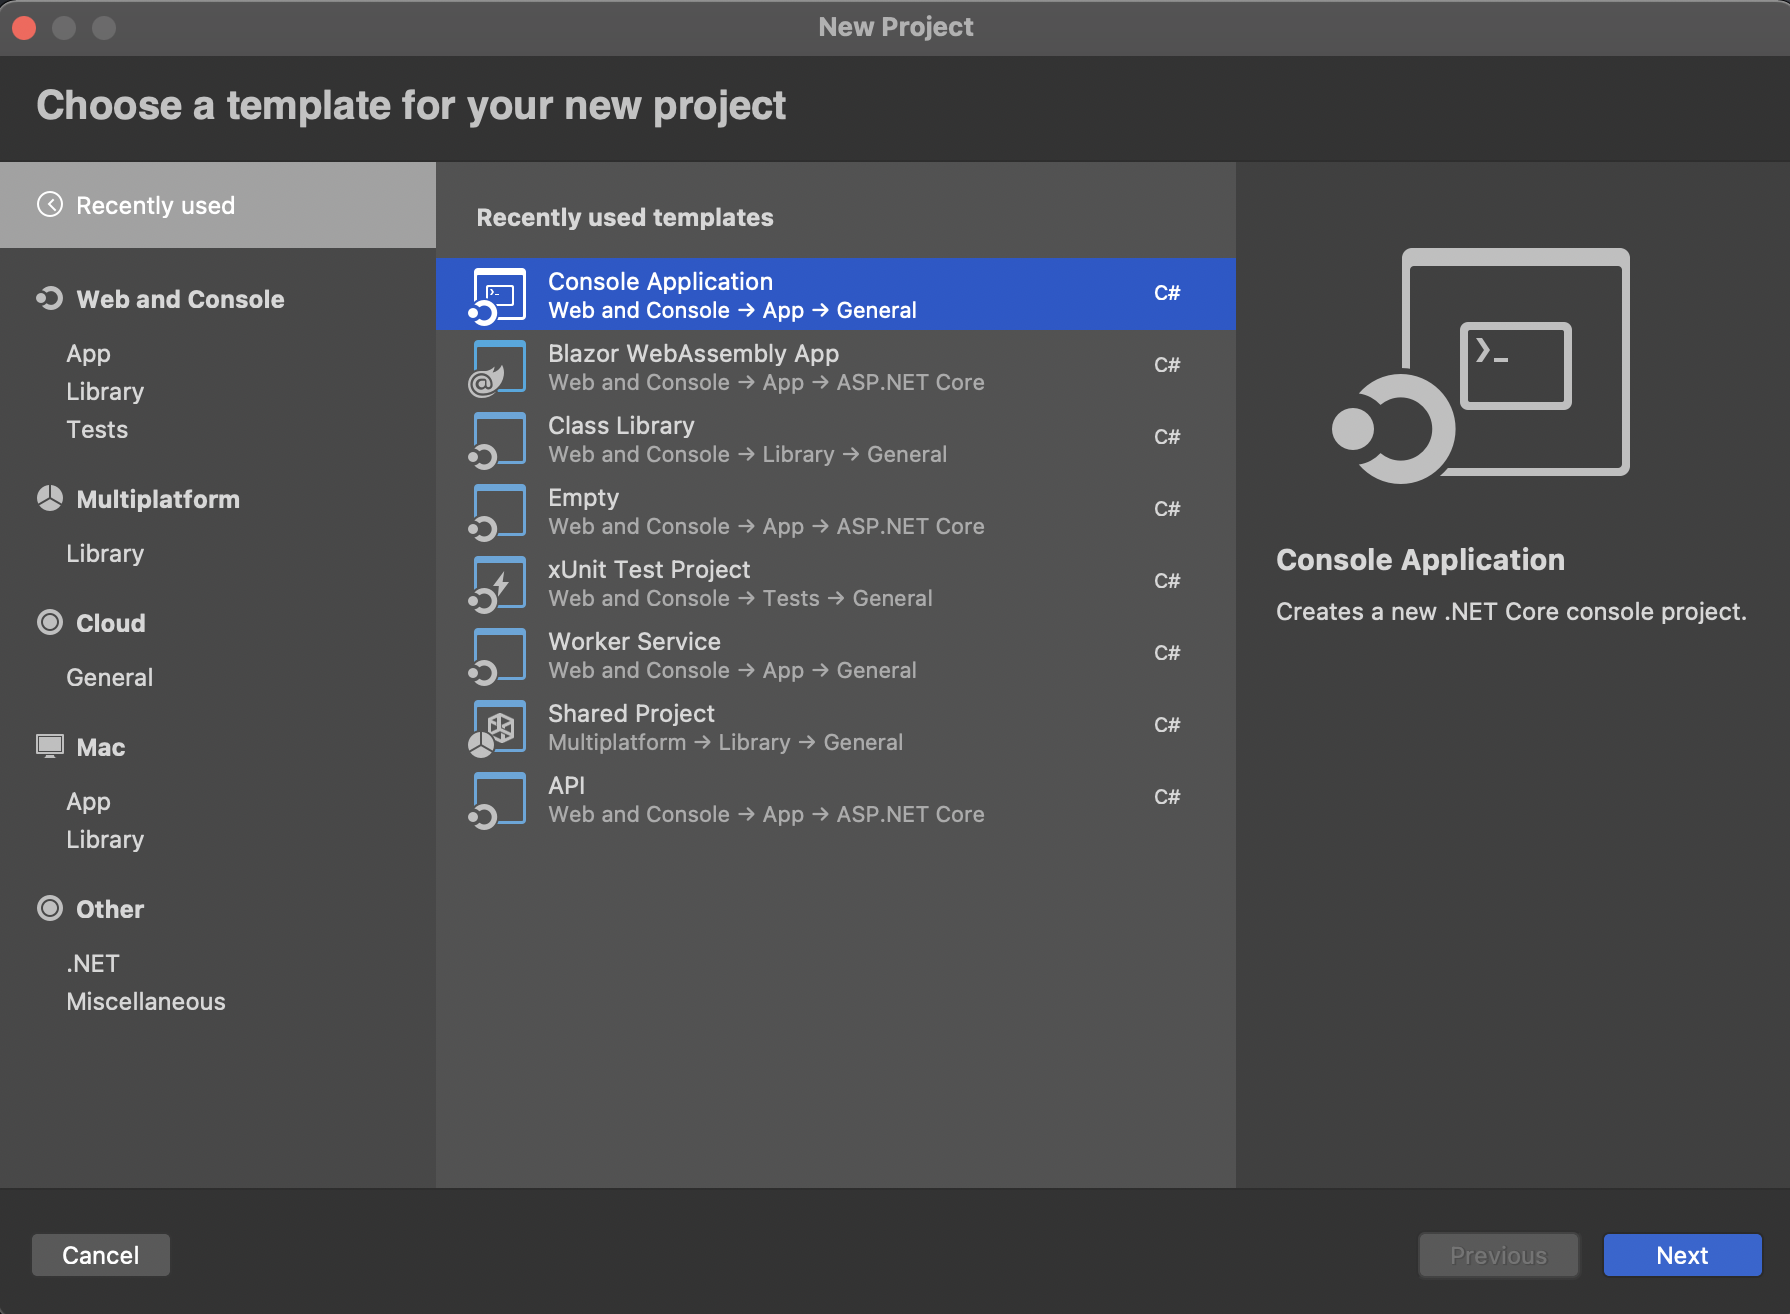The width and height of the screenshot is (1790, 1314).
Task: Click the xUnit Test Project lightning icon
Action: coord(497,582)
